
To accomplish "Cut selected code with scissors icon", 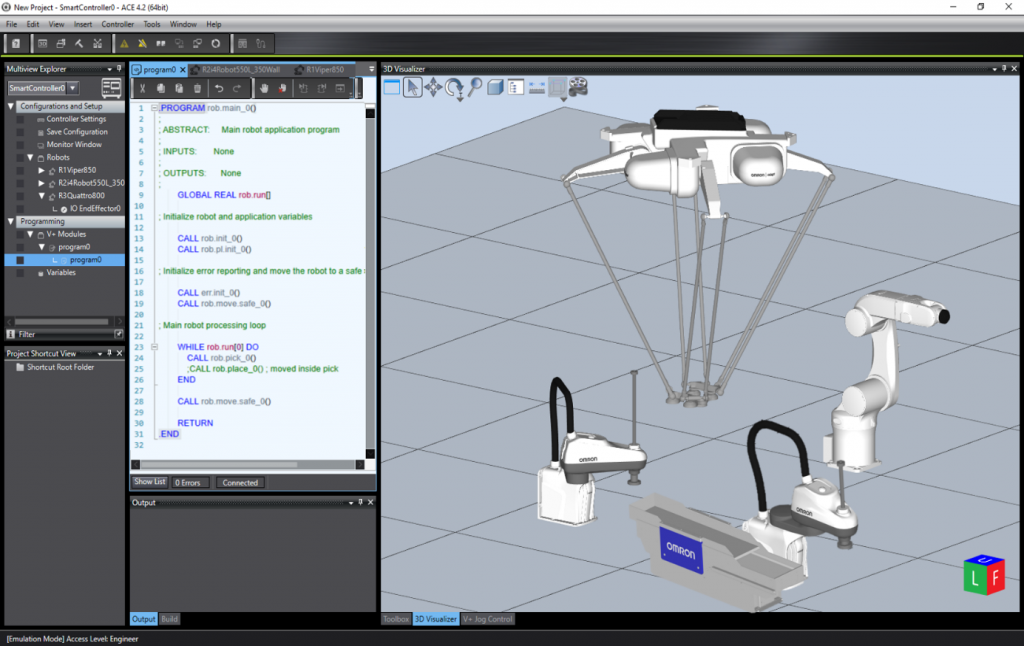I will pyautogui.click(x=143, y=88).
